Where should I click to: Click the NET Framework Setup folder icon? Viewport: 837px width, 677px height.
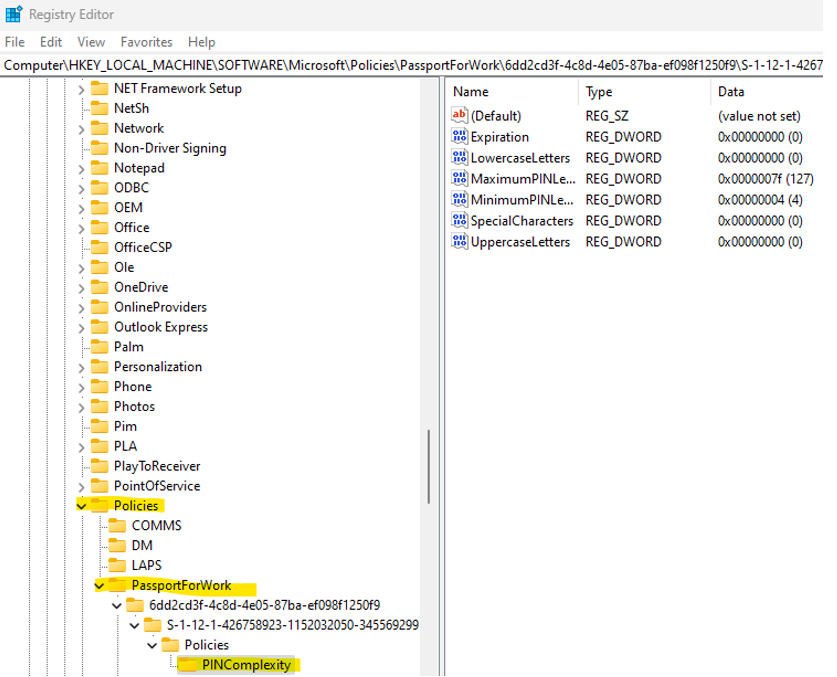click(99, 88)
